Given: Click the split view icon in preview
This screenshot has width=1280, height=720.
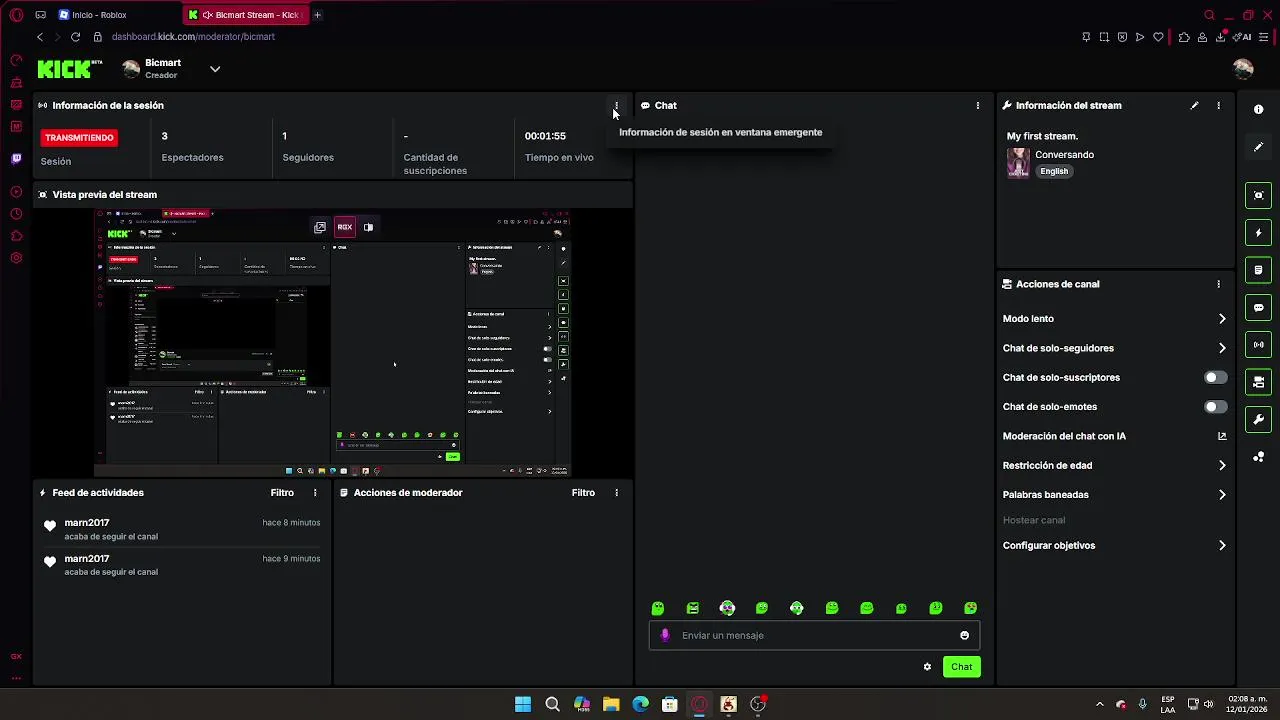Looking at the screenshot, I should tap(369, 227).
